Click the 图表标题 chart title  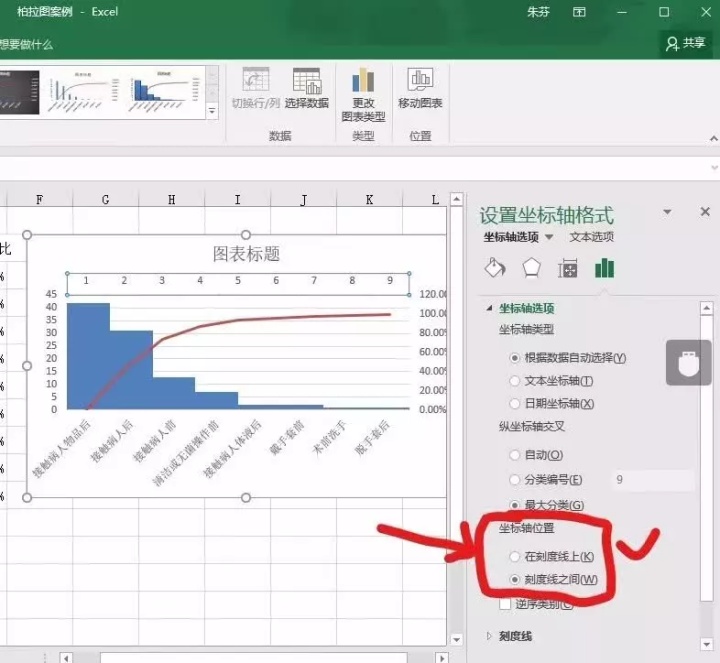click(246, 253)
